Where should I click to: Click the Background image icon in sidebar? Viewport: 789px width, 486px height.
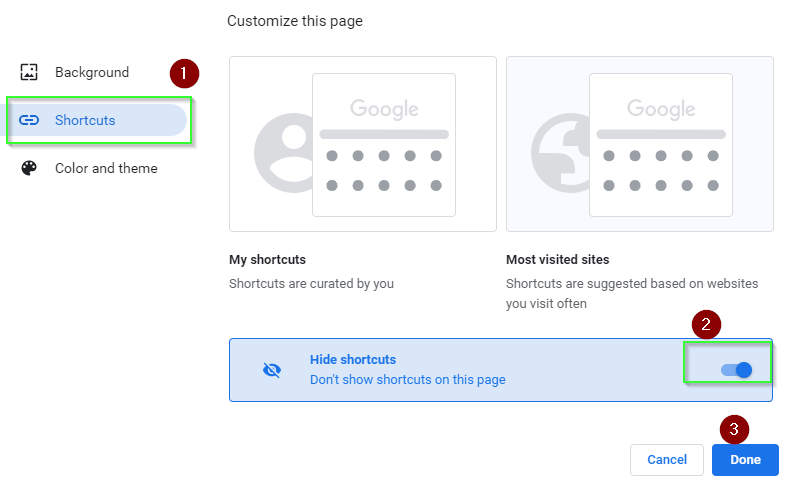29,72
